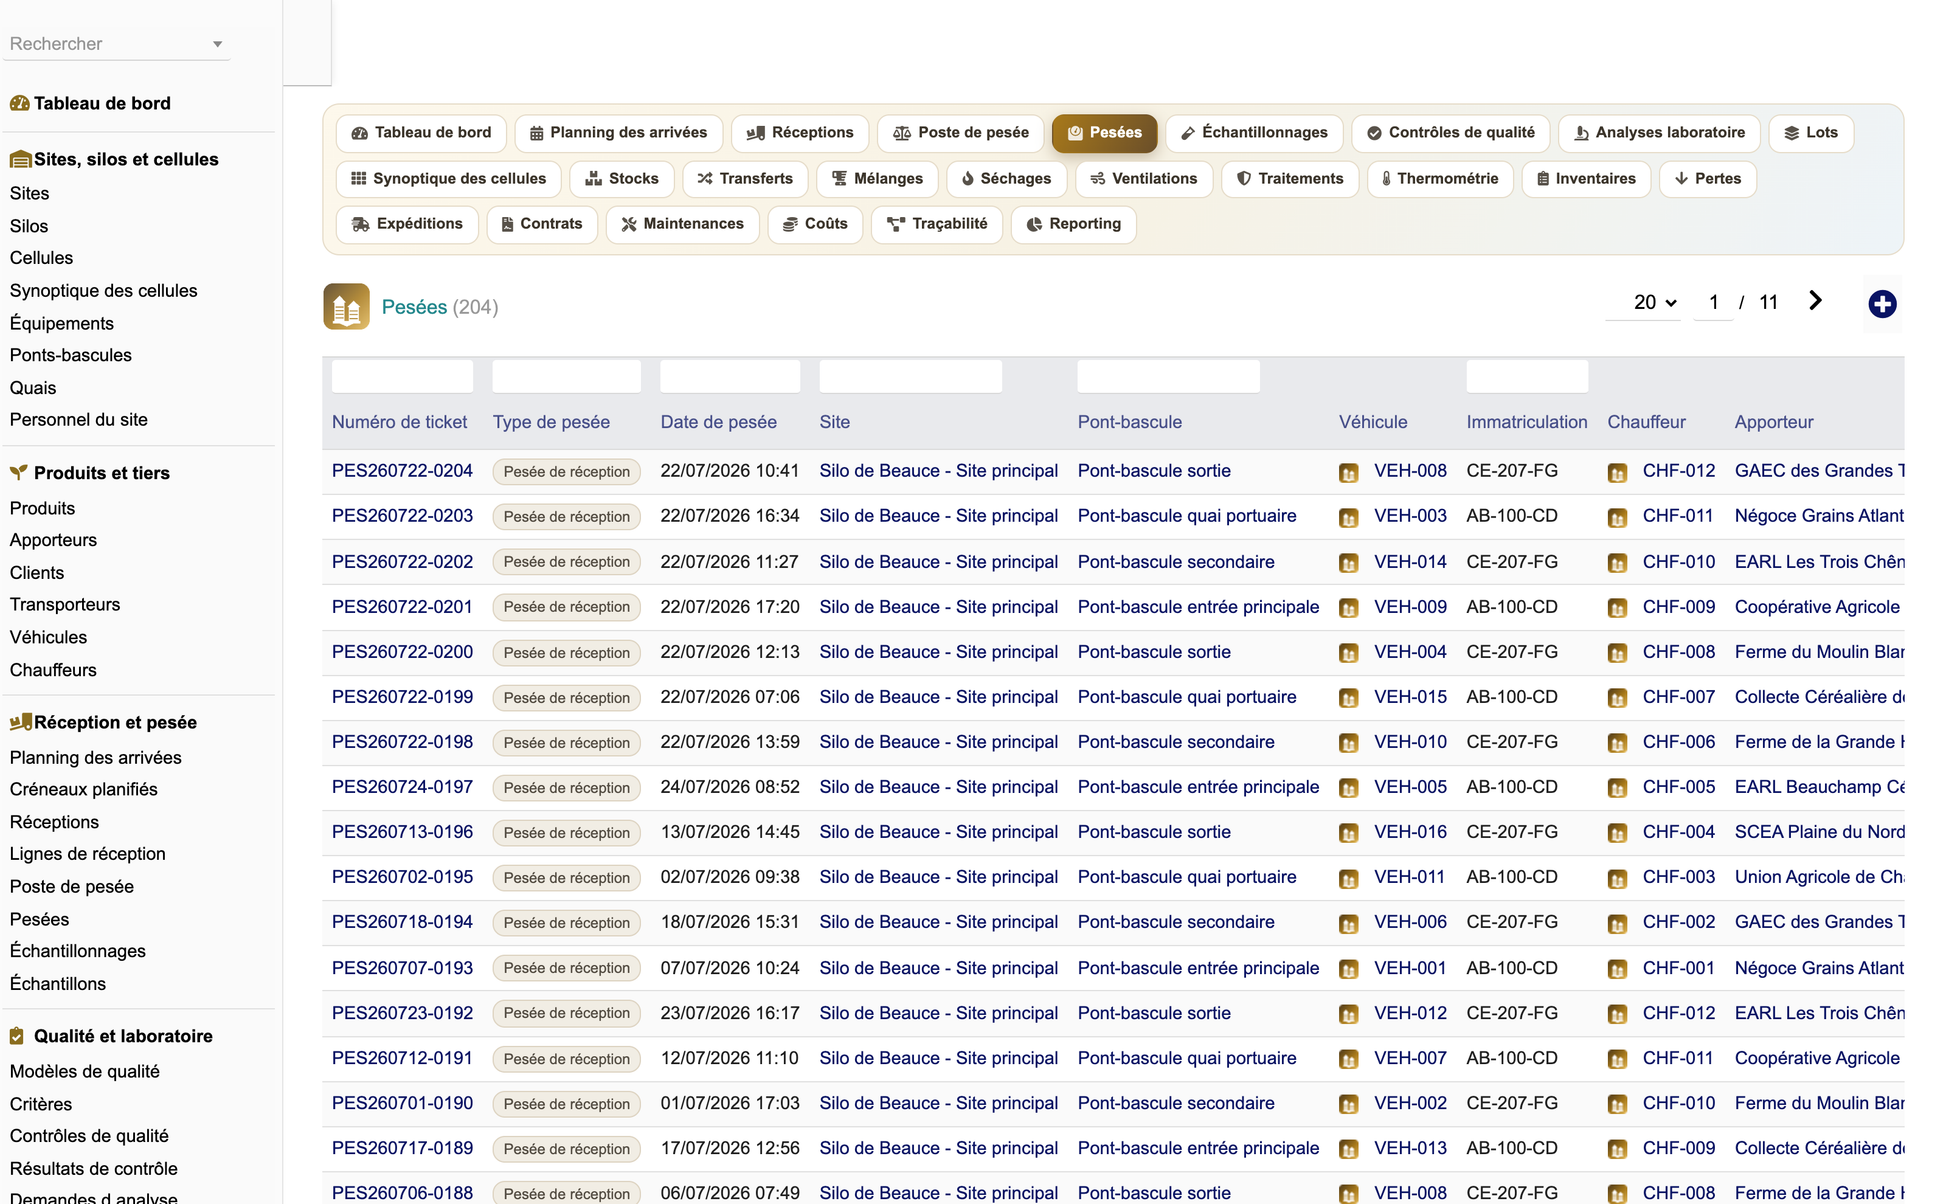Image resolution: width=1946 pixels, height=1204 pixels.
Task: Click vehicle icon beside VEH-013
Action: [x=1349, y=1149]
